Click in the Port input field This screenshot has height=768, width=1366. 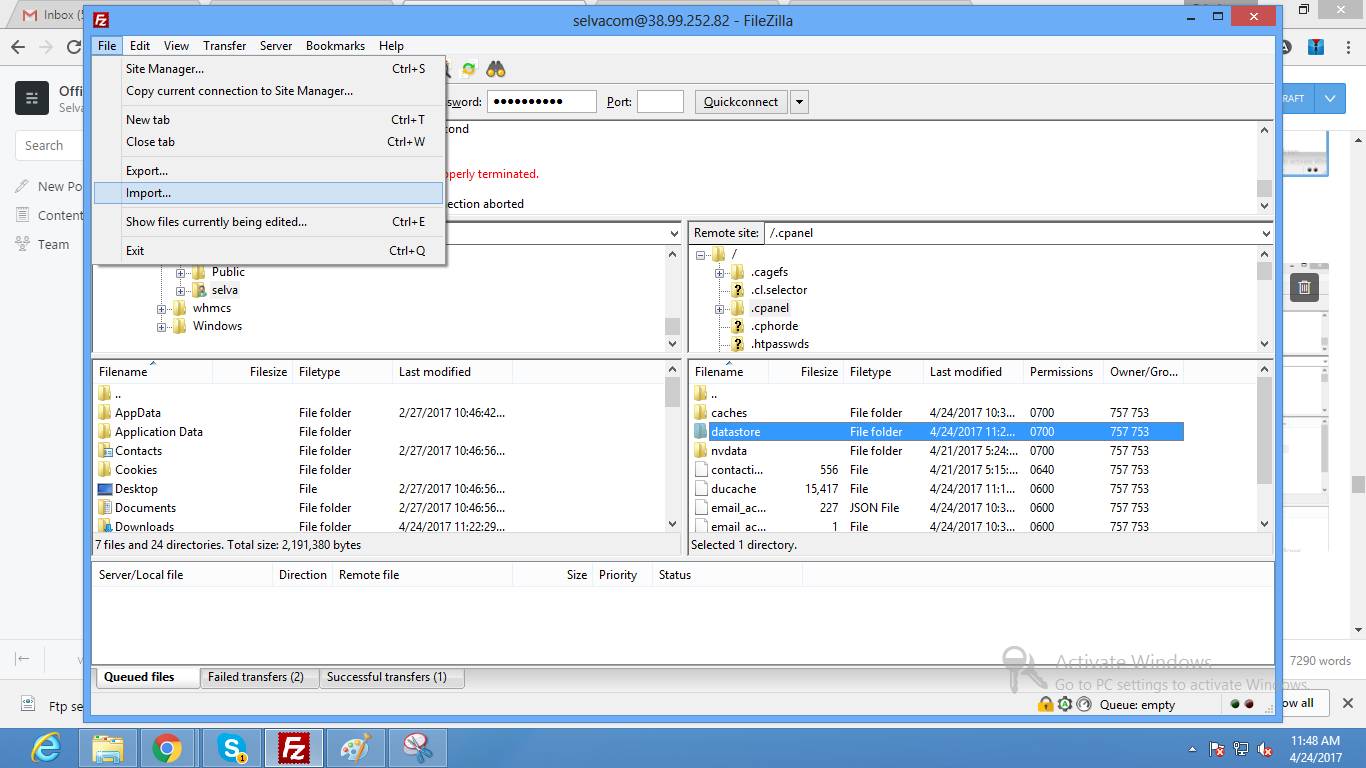[660, 102]
